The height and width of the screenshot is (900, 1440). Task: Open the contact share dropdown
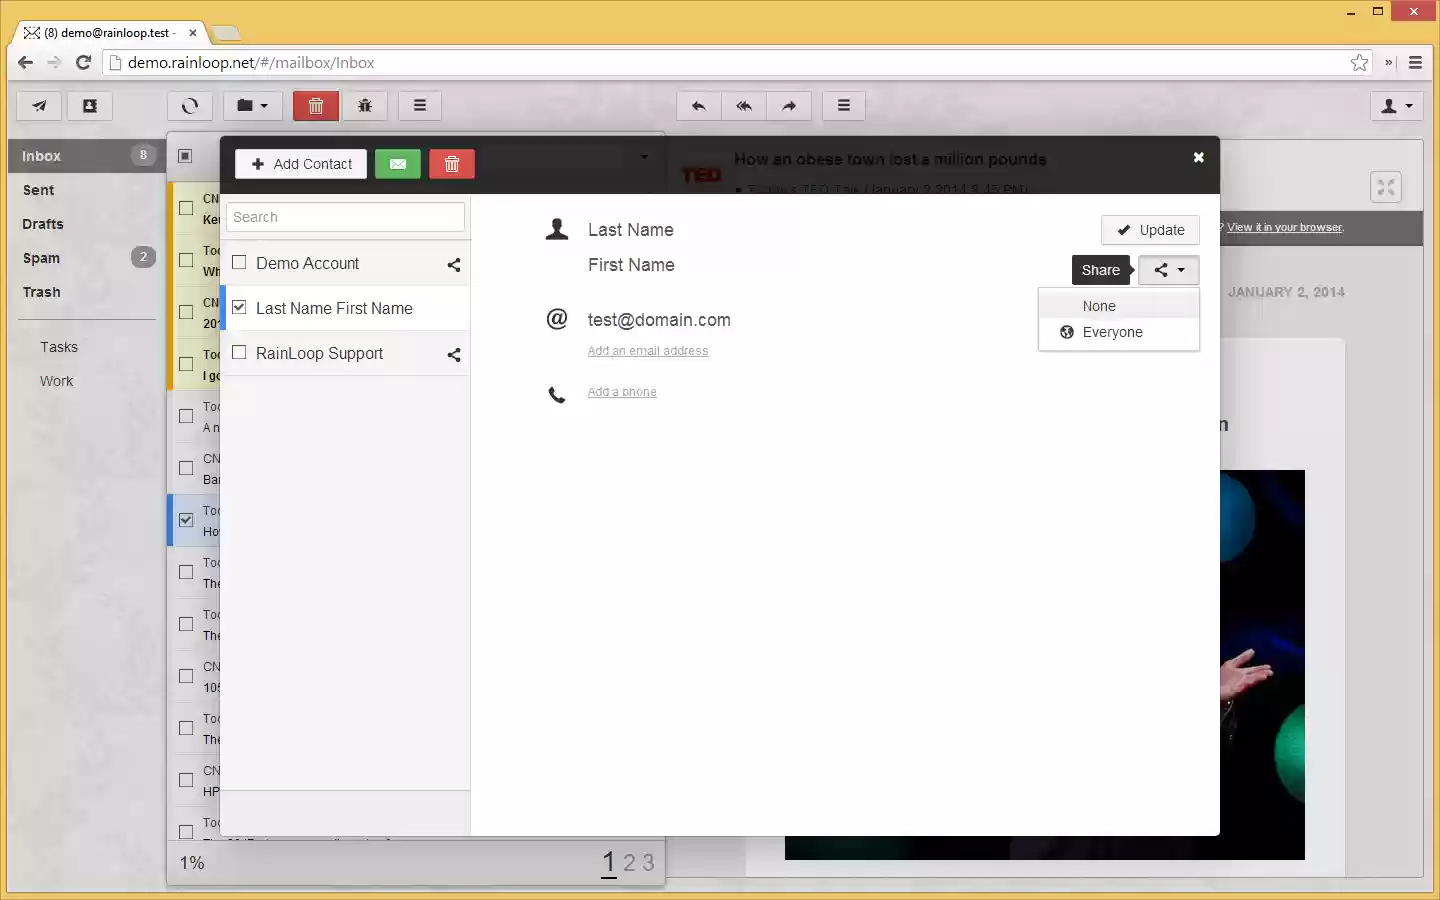click(x=1168, y=270)
